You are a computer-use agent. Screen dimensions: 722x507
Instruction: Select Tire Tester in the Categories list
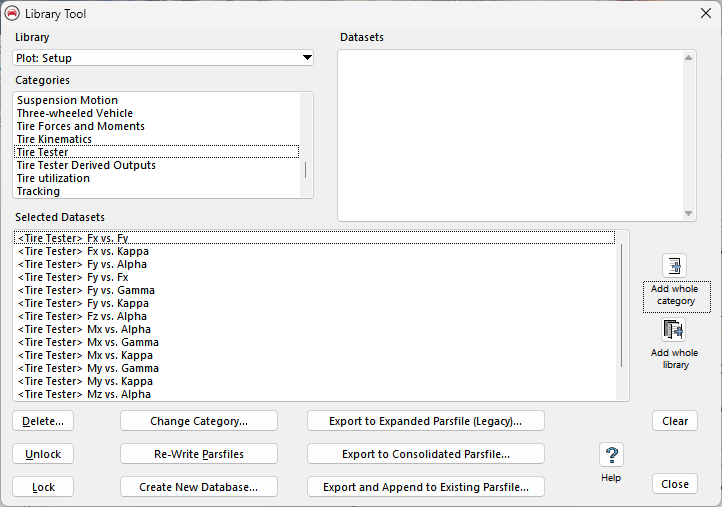click(42, 152)
